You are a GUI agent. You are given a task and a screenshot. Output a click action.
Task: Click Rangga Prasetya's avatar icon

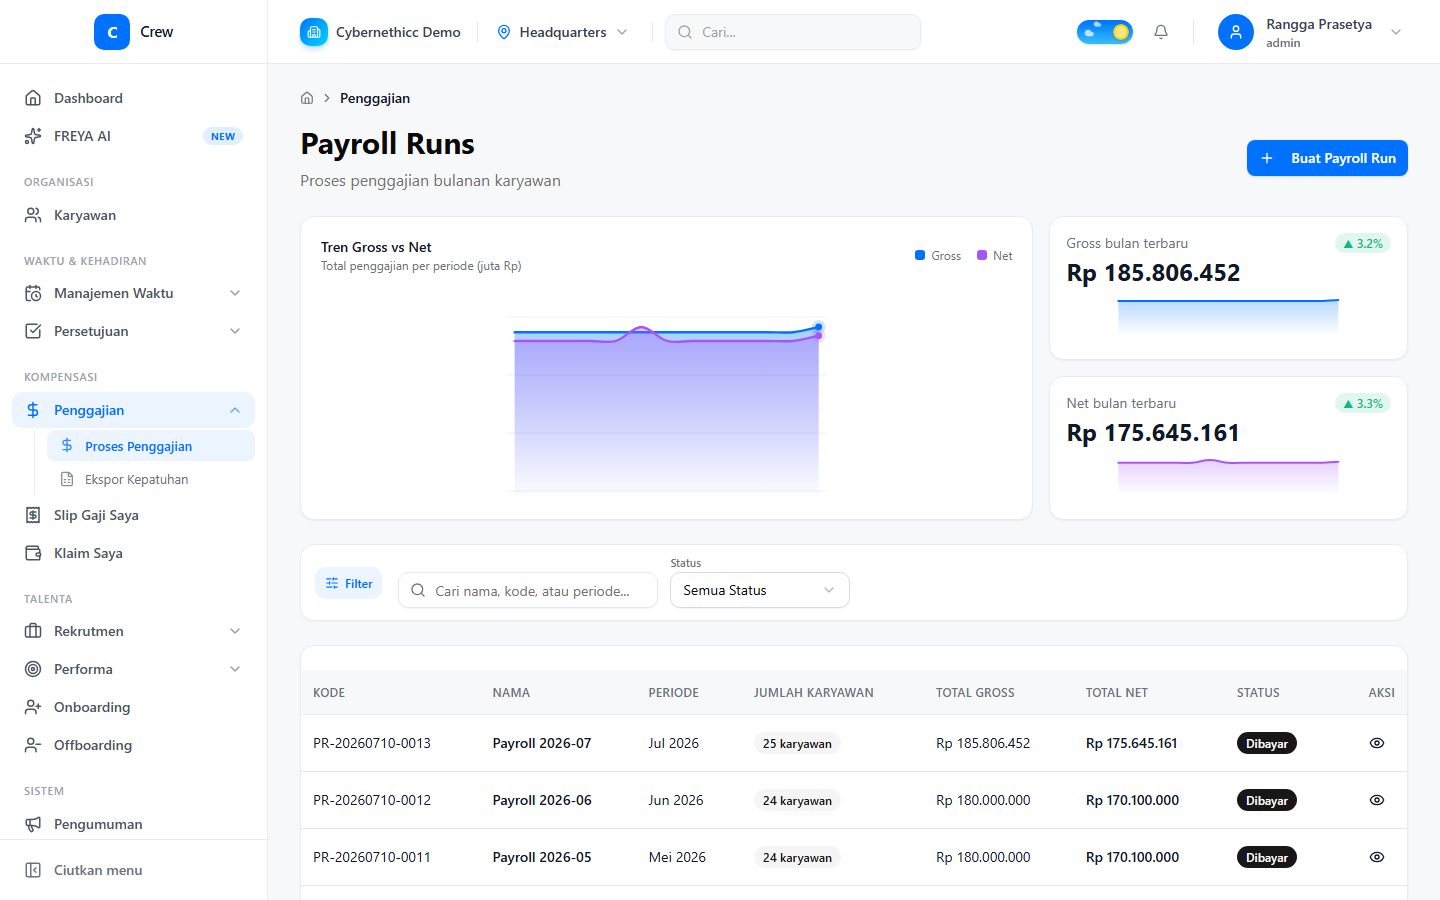tap(1236, 32)
